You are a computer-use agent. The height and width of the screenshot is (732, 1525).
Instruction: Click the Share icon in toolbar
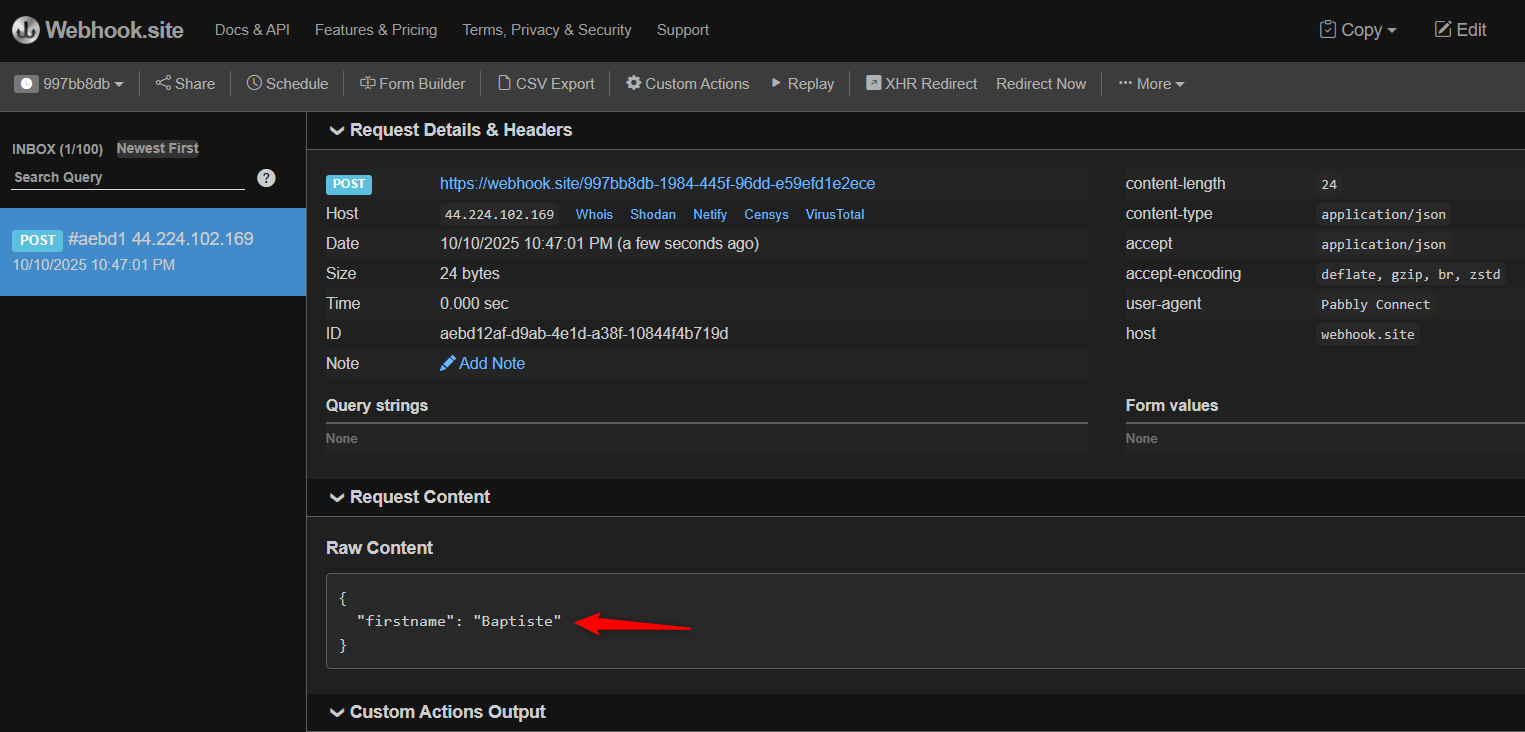point(163,83)
